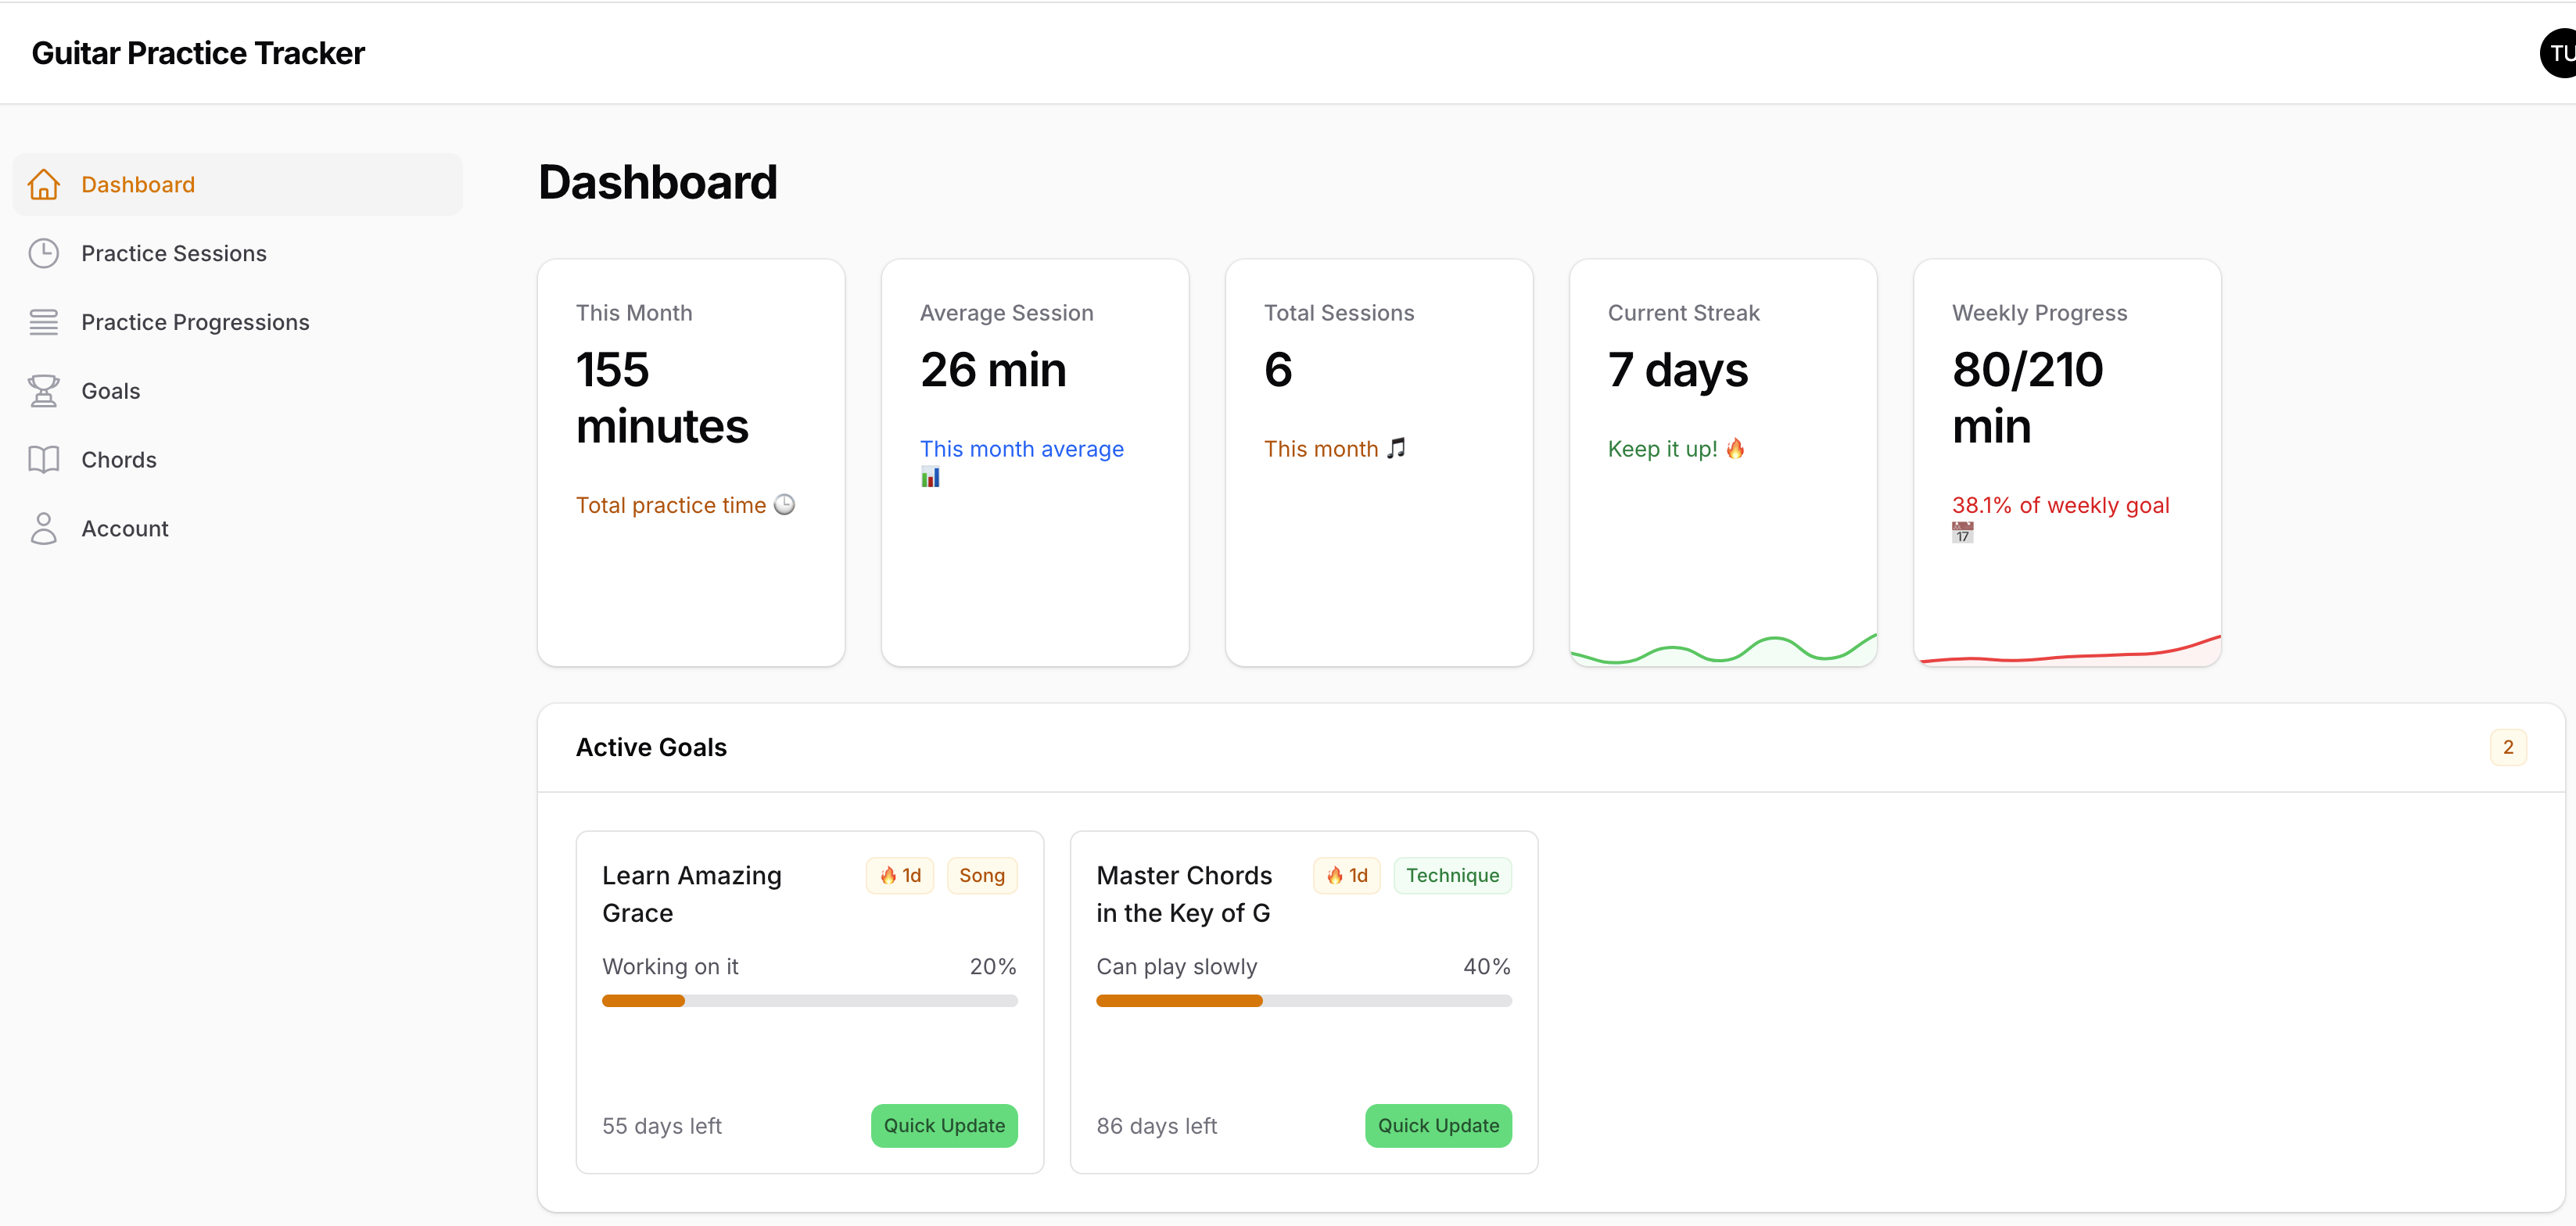2576x1226 pixels.
Task: Click the clock icon beside Practice Sessions
Action: coord(44,253)
